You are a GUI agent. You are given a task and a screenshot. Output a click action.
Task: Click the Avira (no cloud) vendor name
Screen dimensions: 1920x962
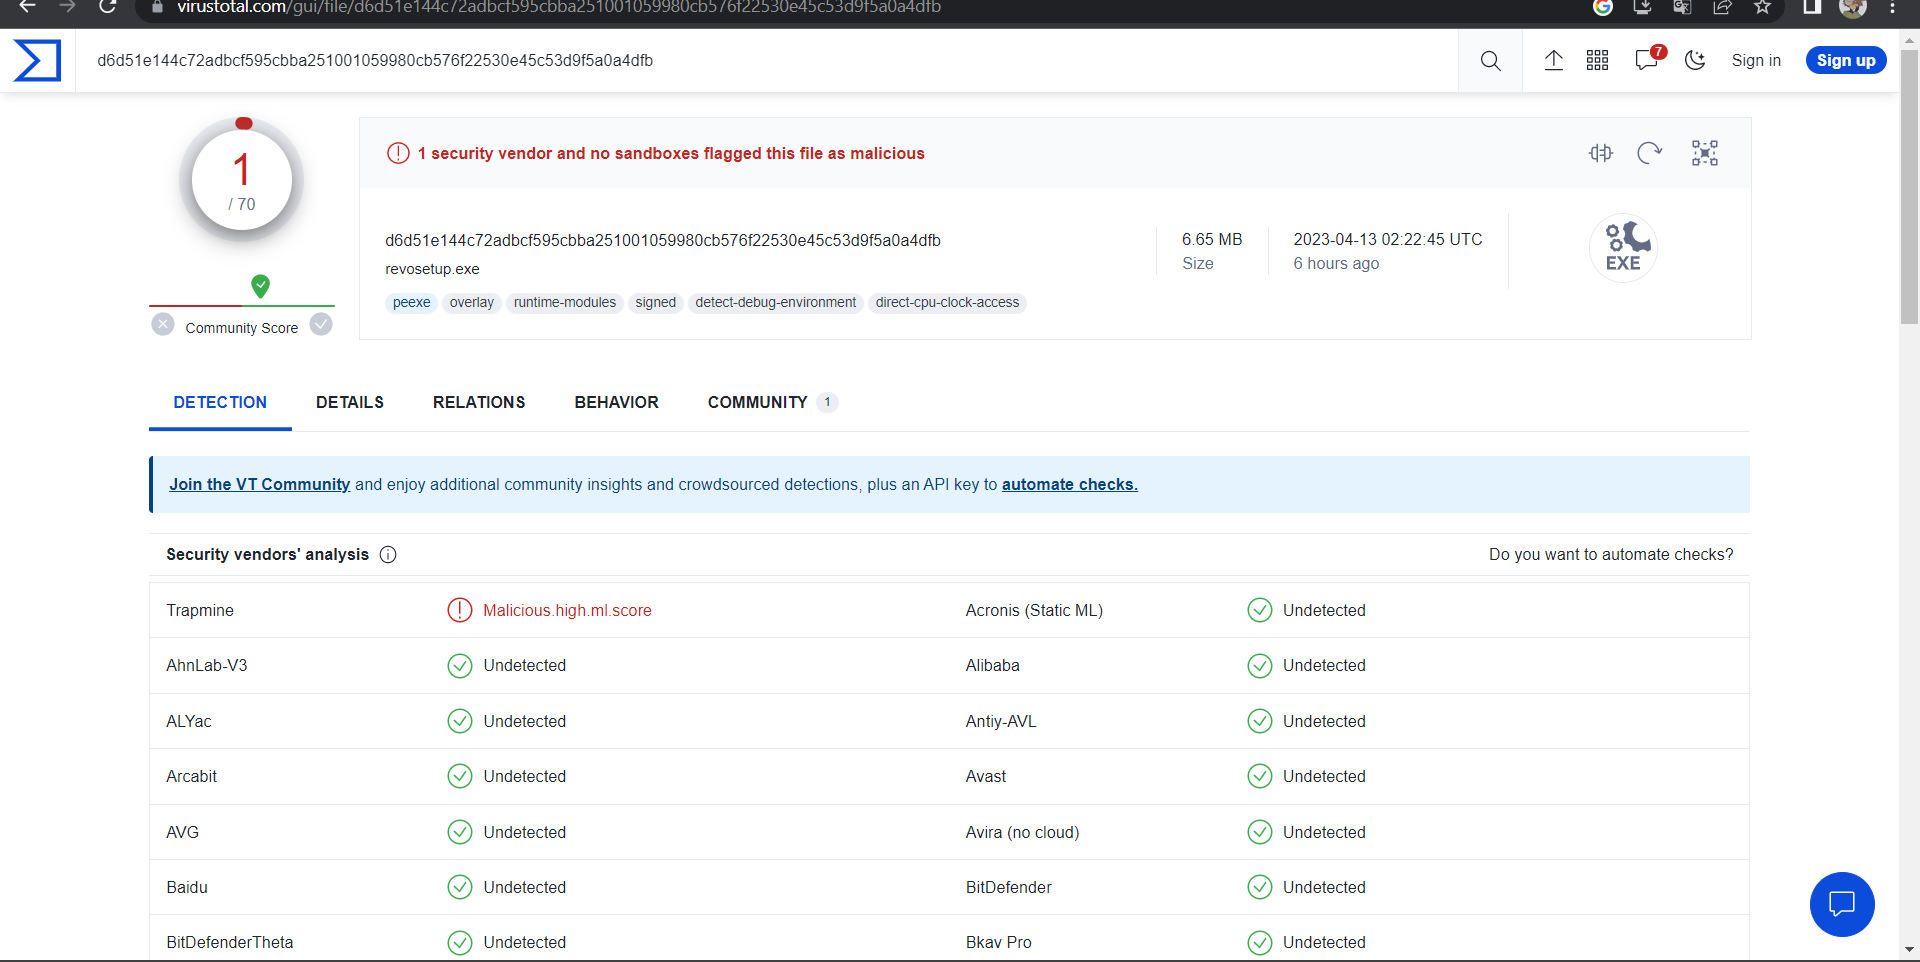click(1023, 833)
